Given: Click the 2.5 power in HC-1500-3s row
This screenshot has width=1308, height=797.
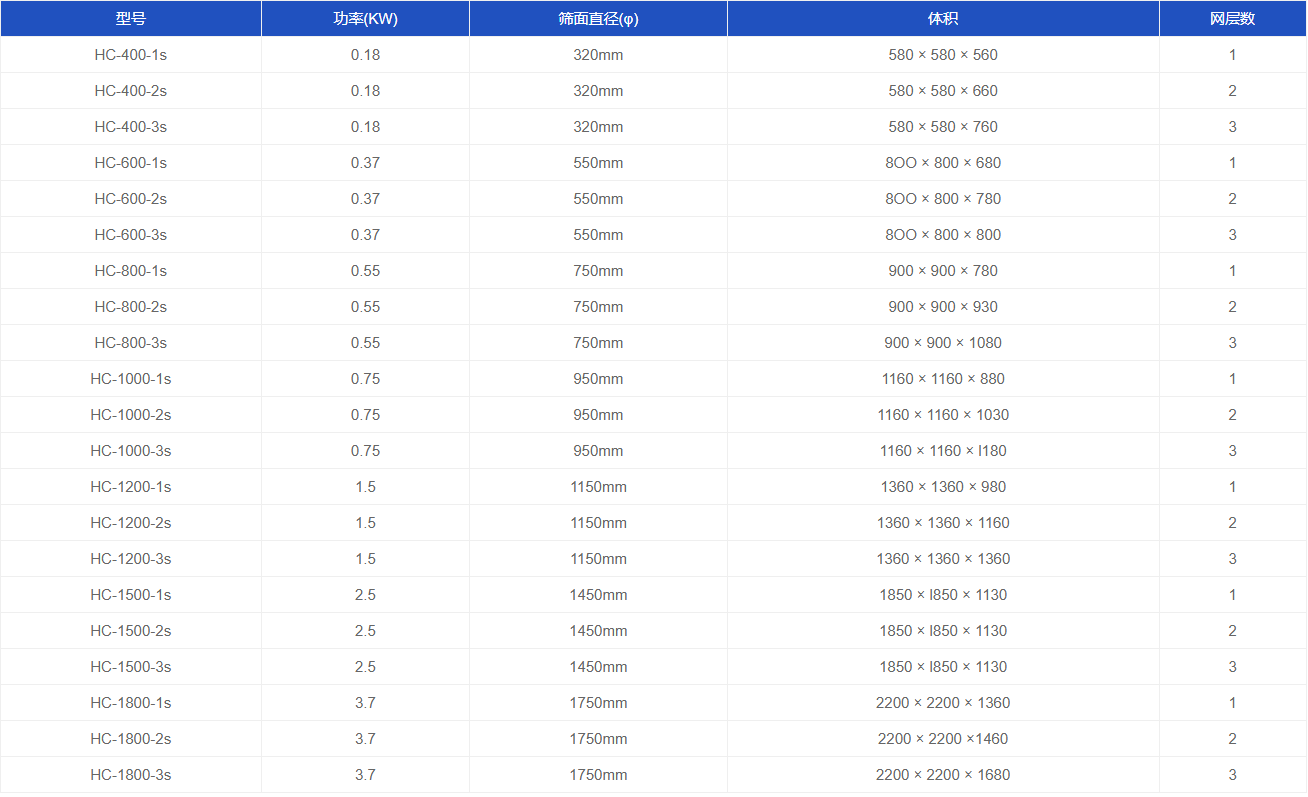Looking at the screenshot, I should coord(366,667).
